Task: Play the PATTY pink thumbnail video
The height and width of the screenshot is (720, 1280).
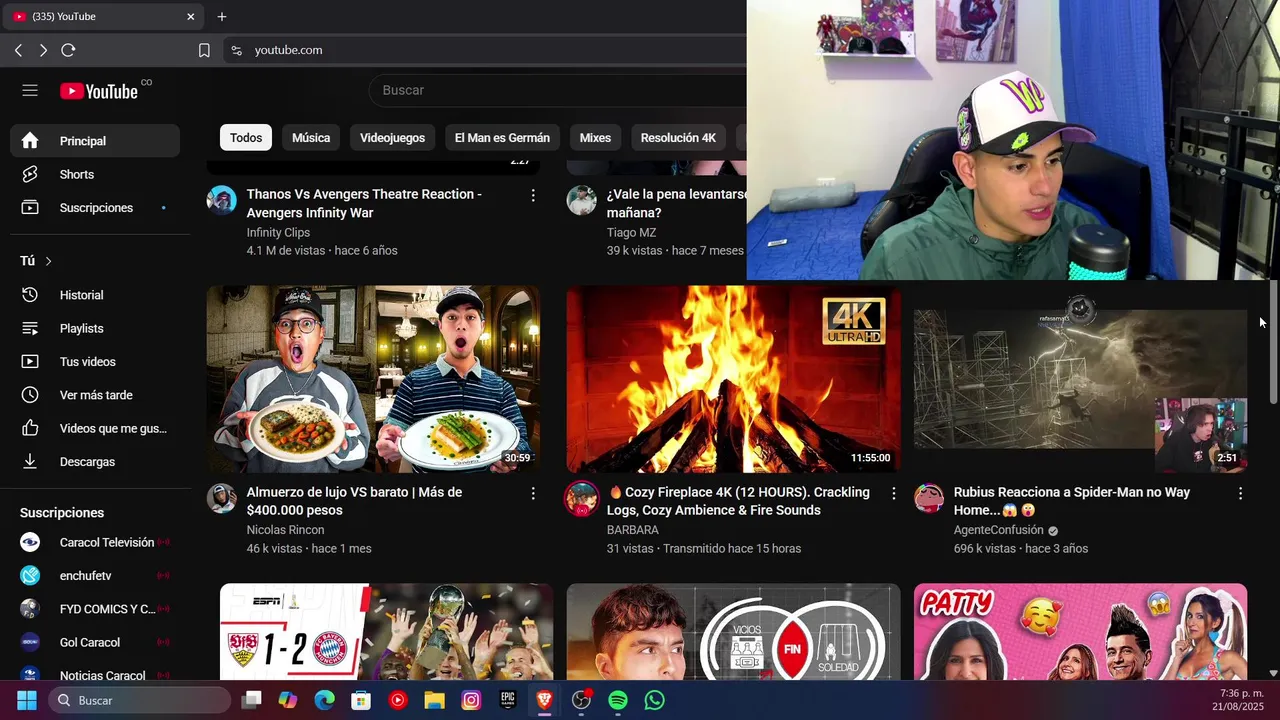Action: point(1080,632)
